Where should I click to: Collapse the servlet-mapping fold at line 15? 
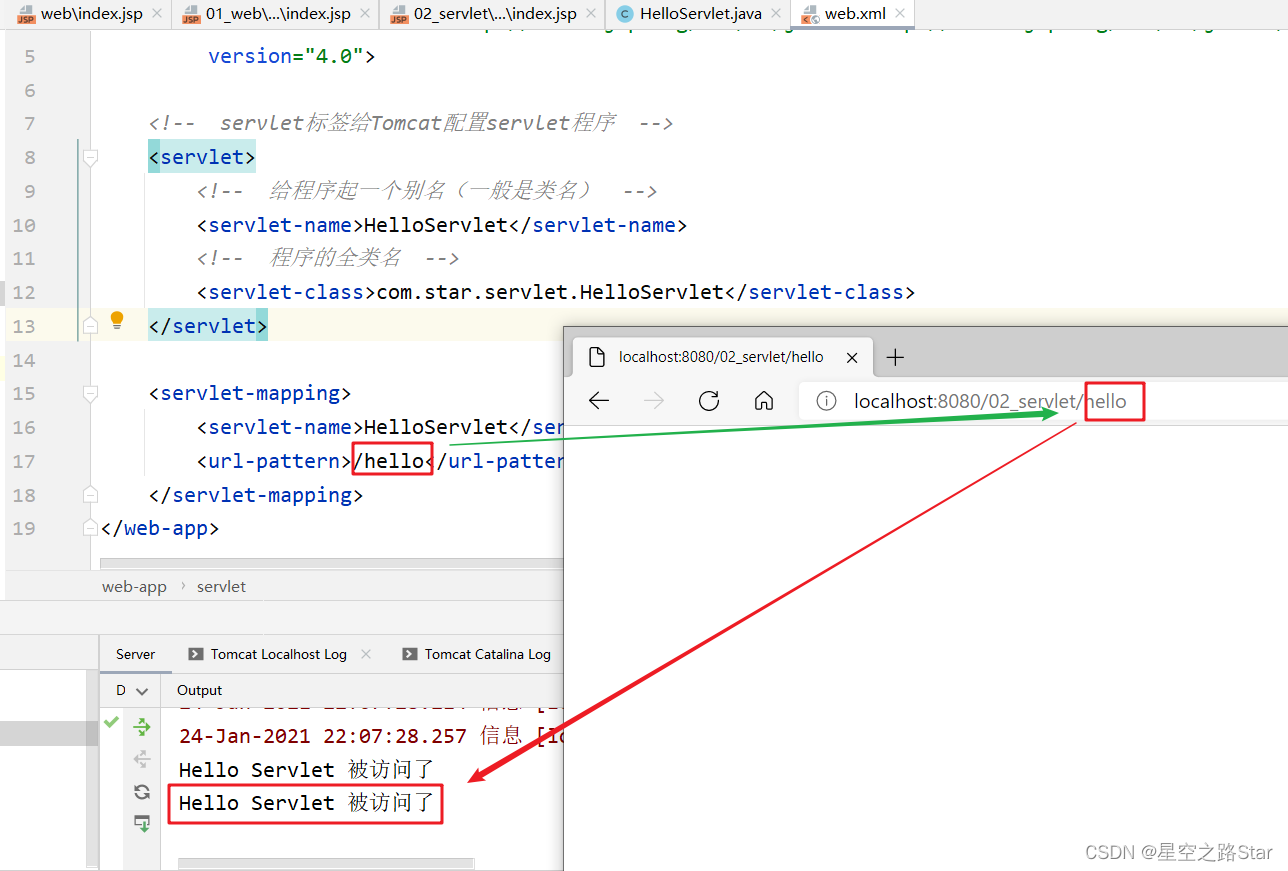91,393
